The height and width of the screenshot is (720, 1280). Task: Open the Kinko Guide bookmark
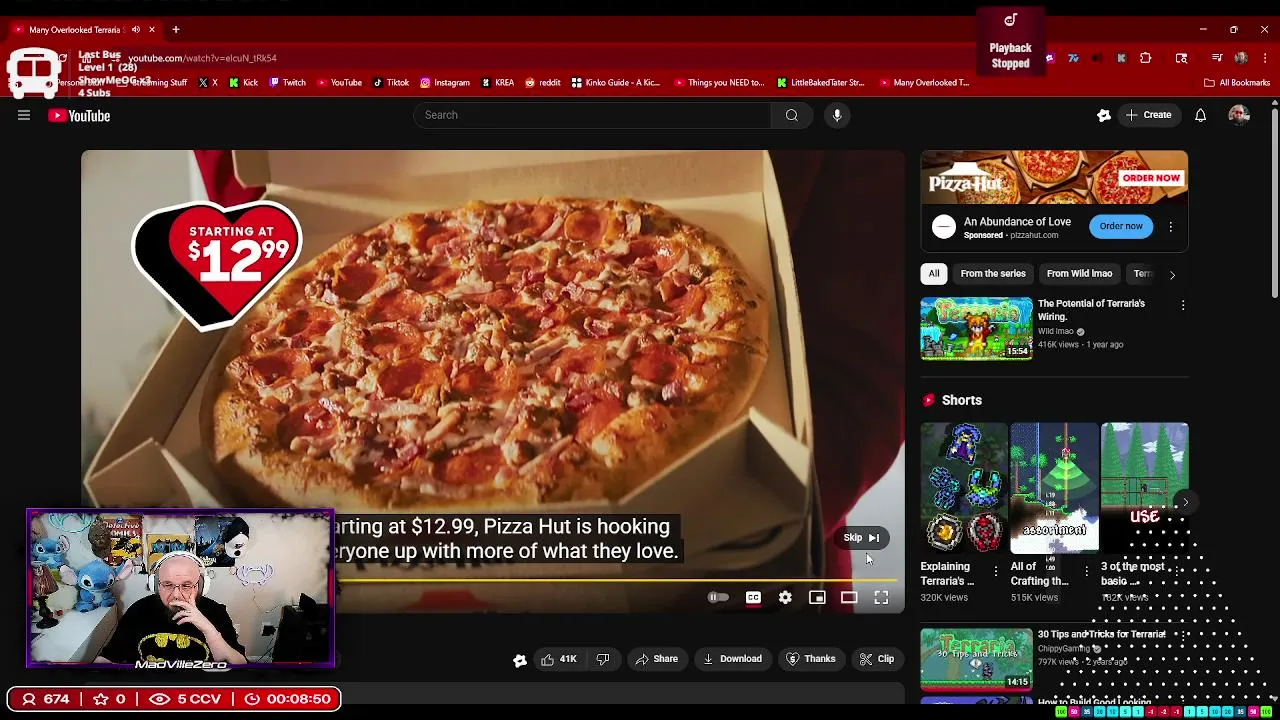click(616, 83)
